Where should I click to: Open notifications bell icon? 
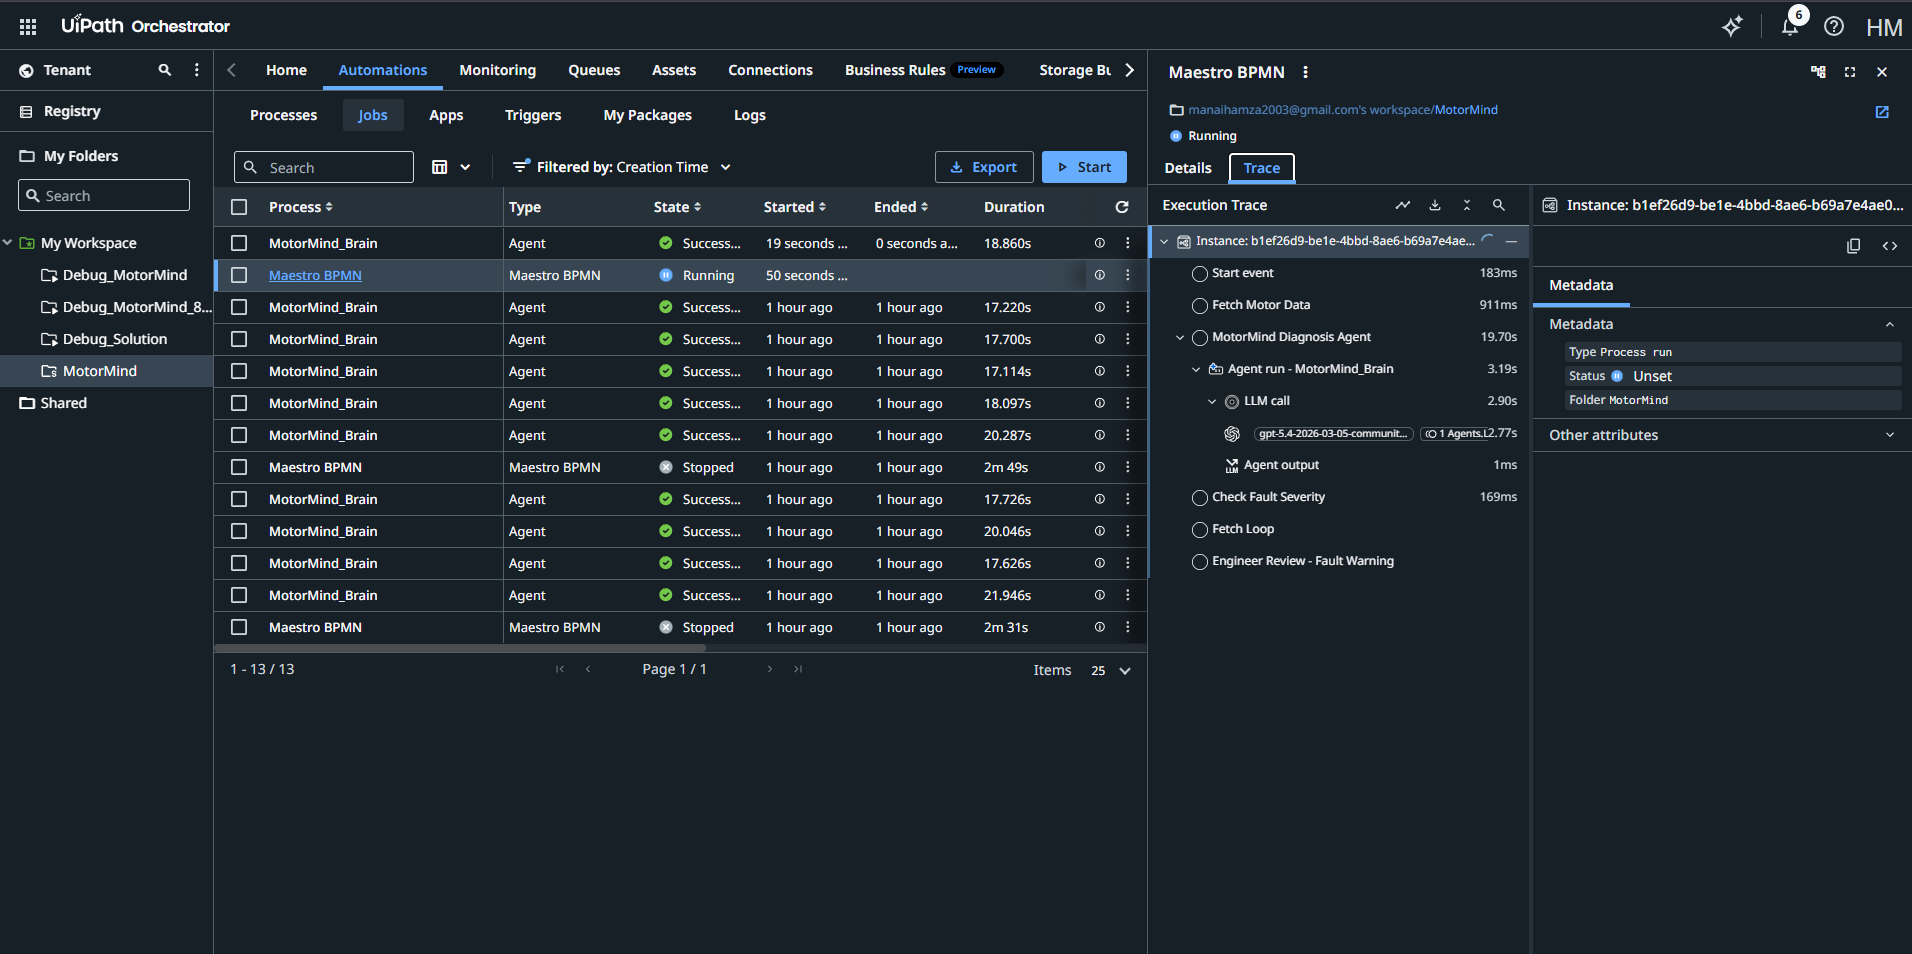coord(1790,27)
